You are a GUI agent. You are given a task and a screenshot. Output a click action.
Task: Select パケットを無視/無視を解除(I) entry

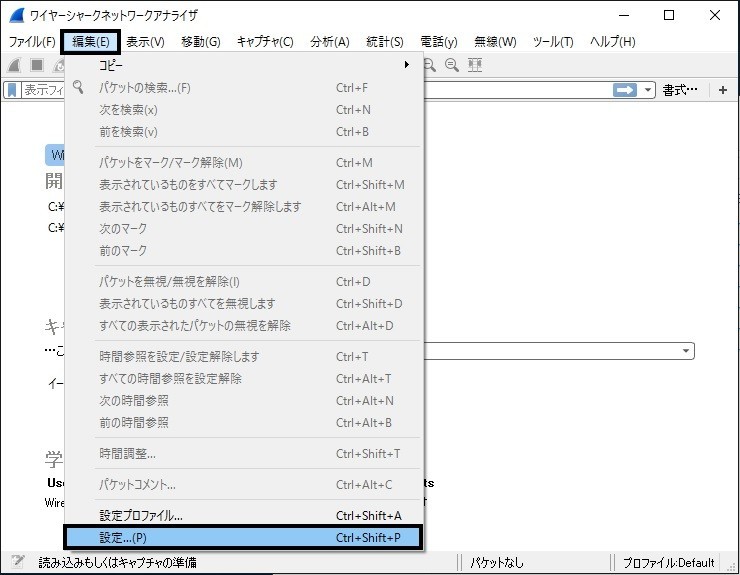[244, 282]
